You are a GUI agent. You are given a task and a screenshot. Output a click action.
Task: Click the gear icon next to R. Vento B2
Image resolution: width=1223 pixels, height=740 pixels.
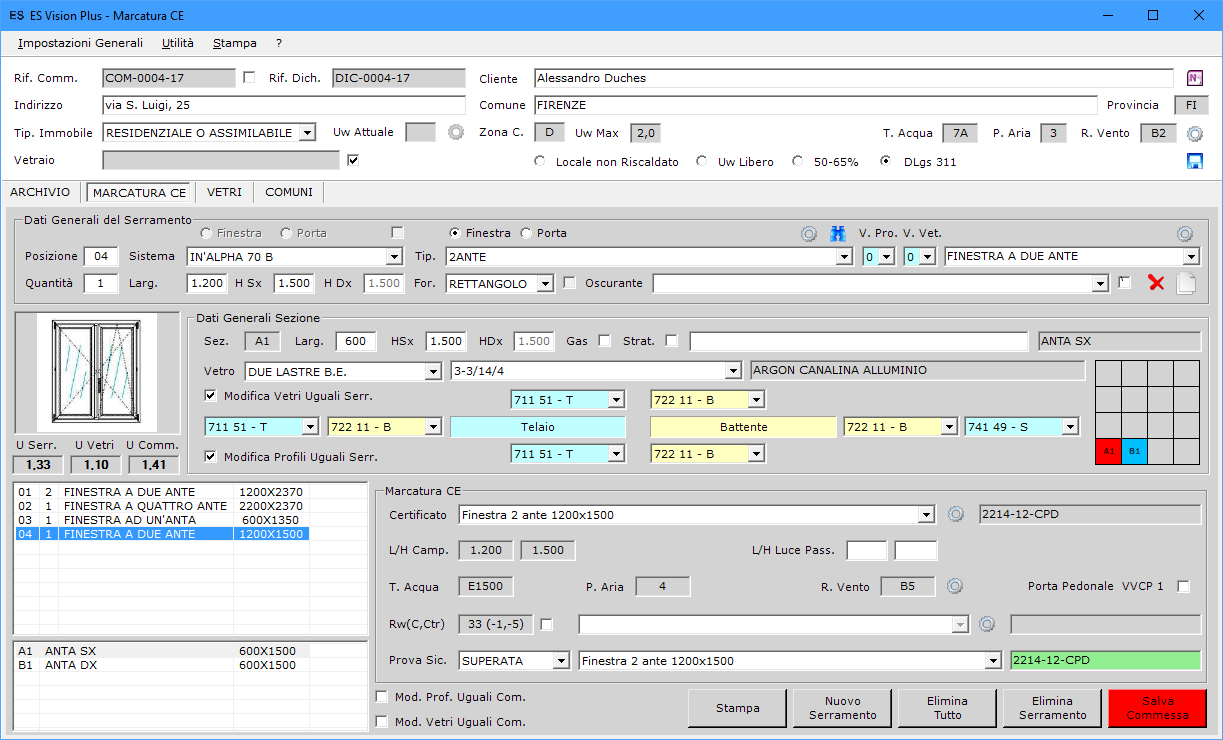point(1194,133)
